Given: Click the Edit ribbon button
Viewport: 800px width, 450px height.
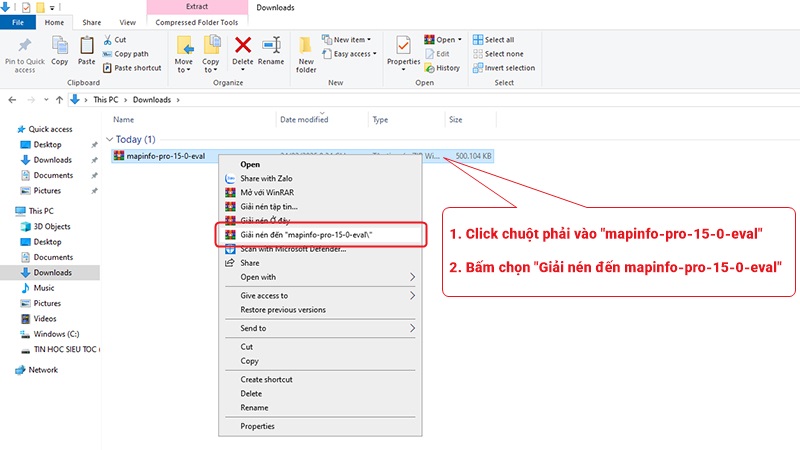Looking at the screenshot, I should [437, 54].
